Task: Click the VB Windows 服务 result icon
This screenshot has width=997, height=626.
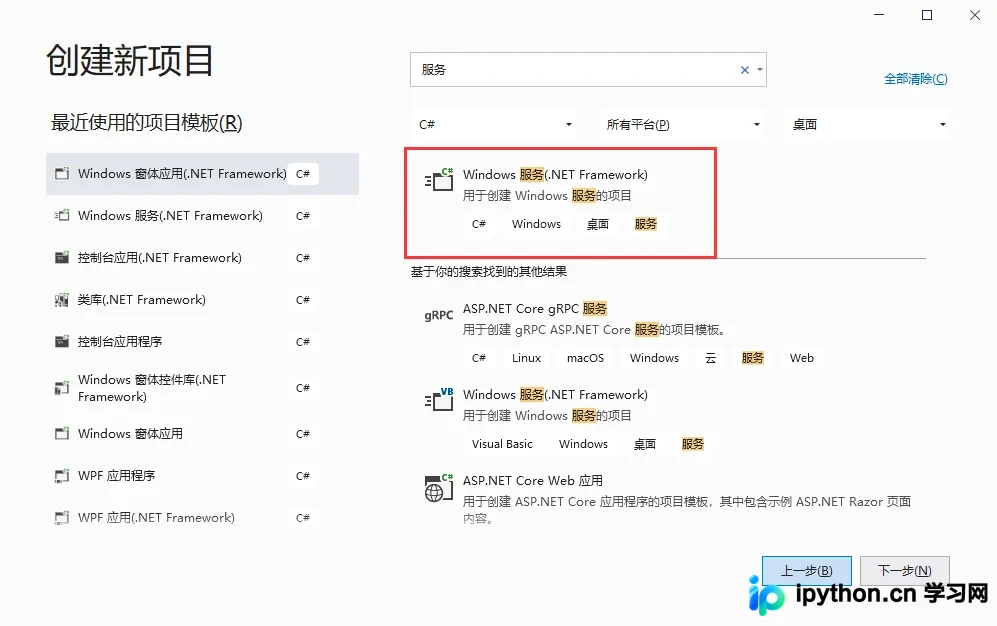Action: coord(439,399)
